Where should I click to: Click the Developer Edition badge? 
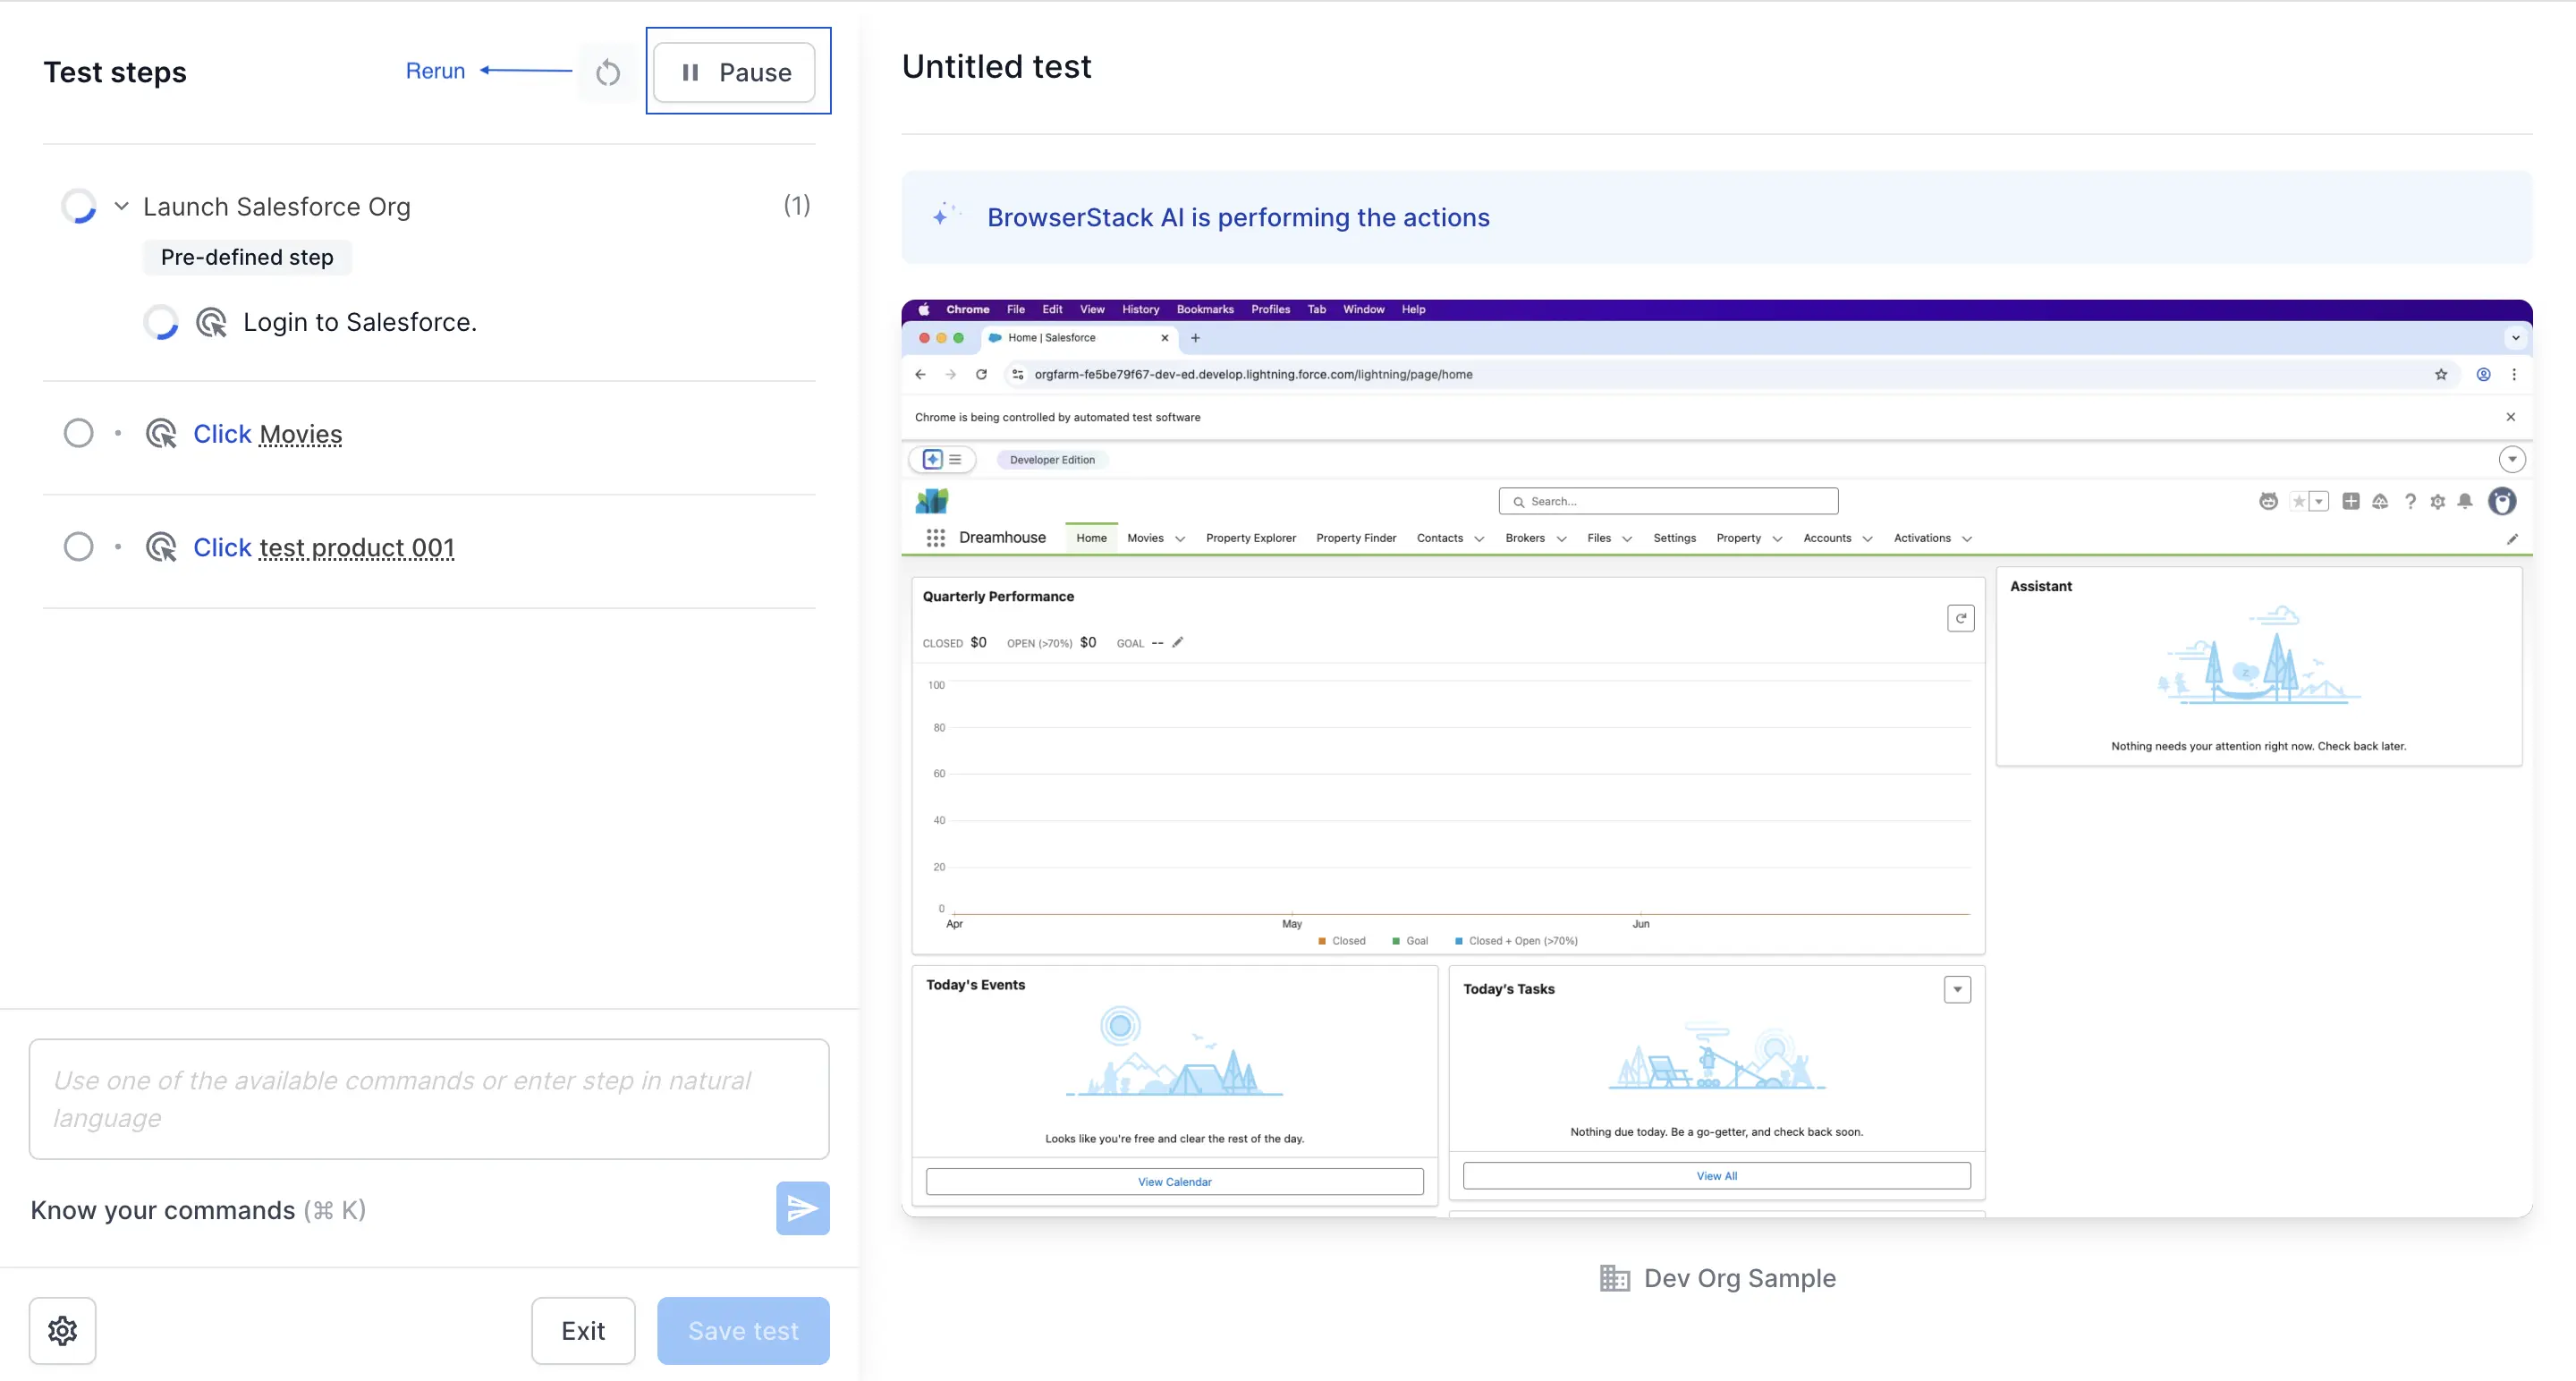pyautogui.click(x=1052, y=460)
